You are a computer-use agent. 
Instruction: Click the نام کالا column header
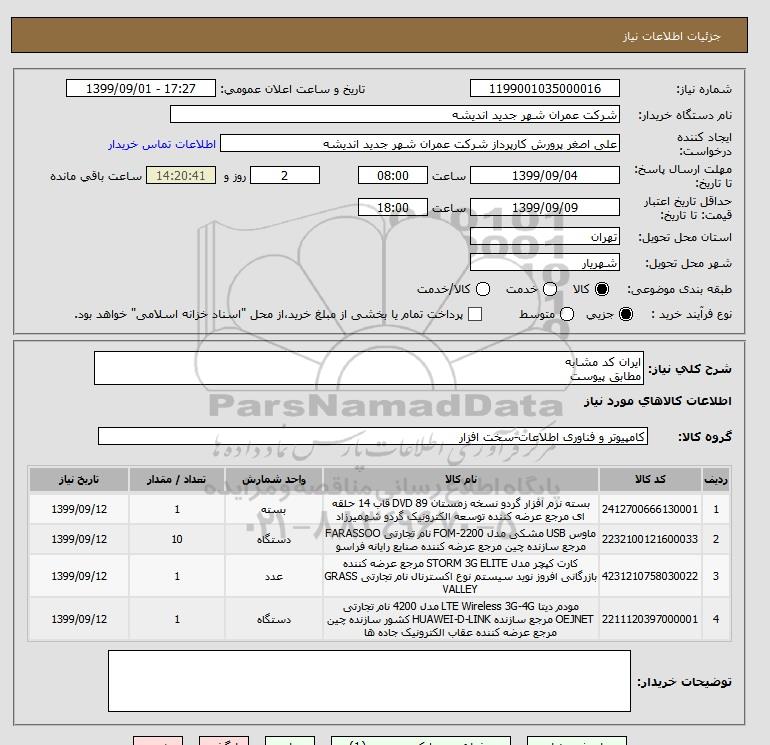[x=461, y=479]
